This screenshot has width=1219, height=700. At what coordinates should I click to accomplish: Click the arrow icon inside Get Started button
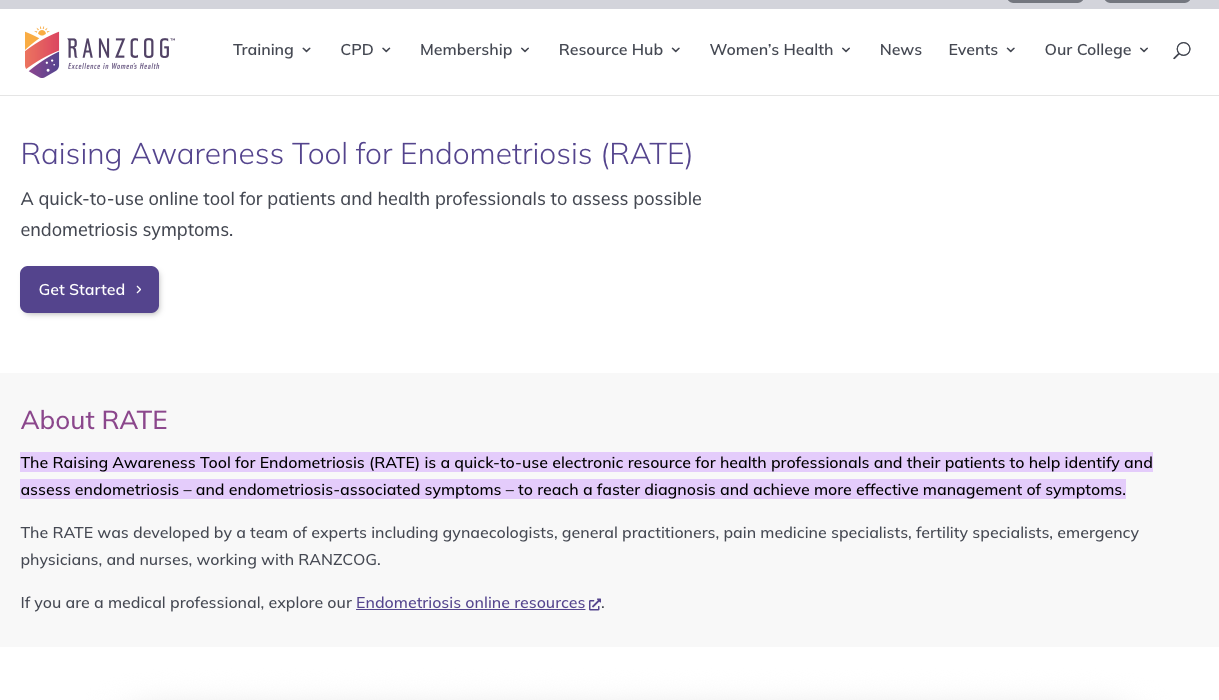pyautogui.click(x=137, y=289)
